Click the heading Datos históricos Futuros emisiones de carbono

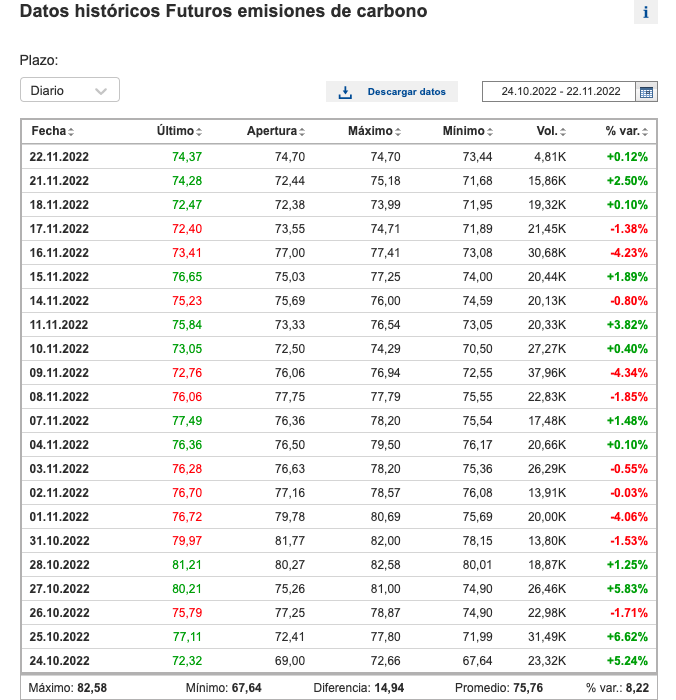point(224,11)
